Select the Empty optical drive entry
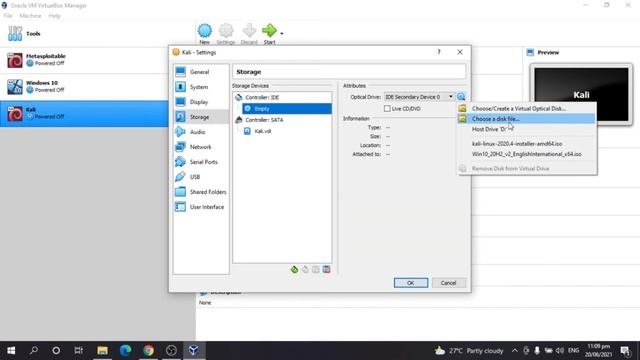This screenshot has height=360, width=640. 287,109
